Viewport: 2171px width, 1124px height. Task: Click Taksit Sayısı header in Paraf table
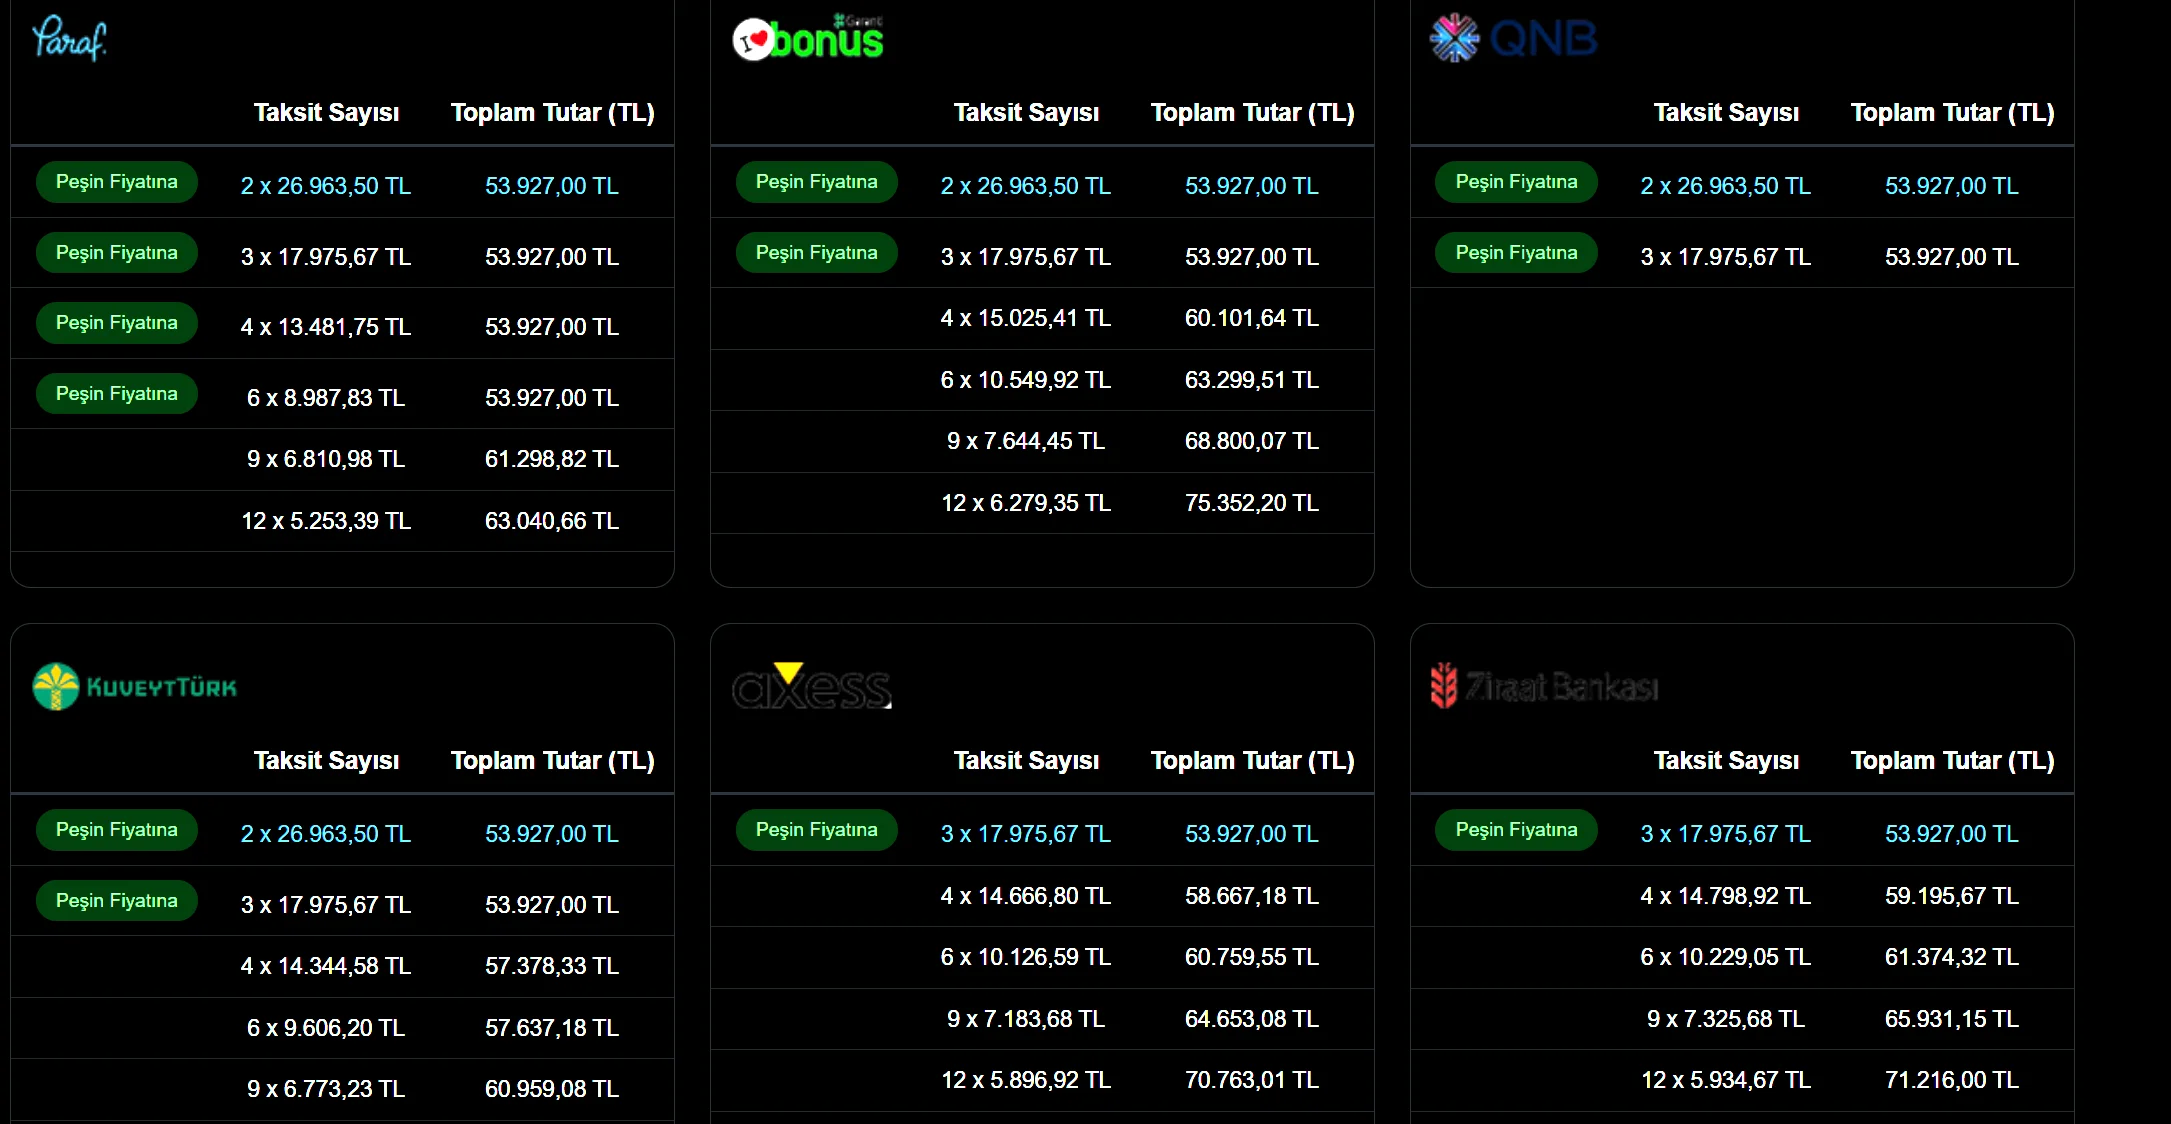tap(326, 113)
